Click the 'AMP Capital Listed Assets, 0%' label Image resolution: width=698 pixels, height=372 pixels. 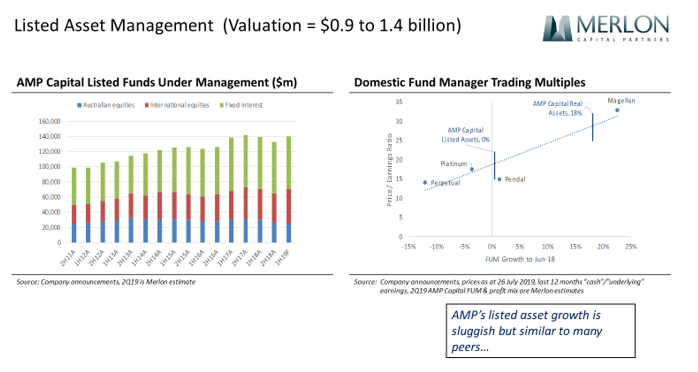coord(465,135)
